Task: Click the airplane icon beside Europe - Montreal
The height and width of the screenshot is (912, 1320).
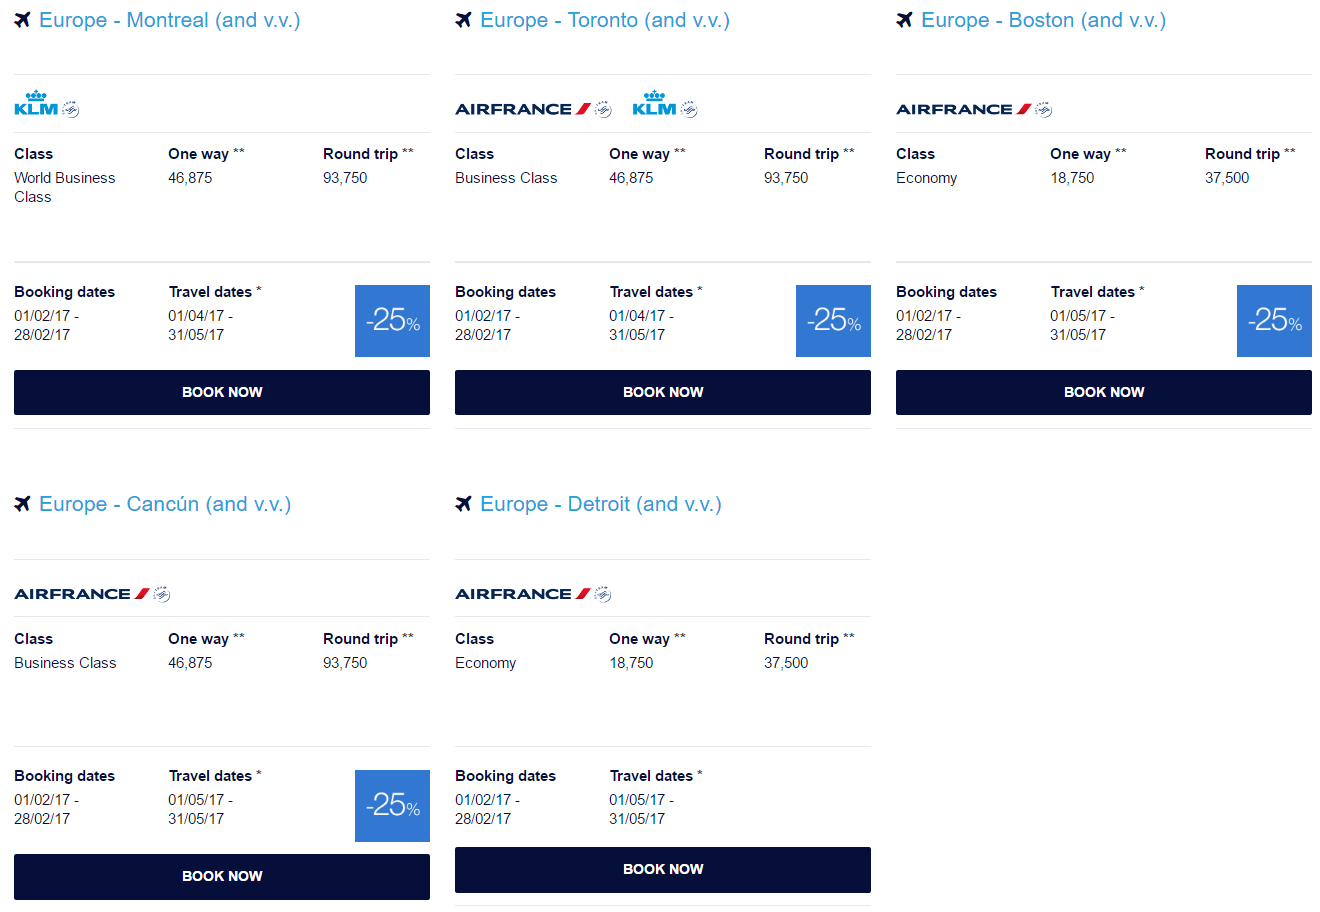Action: [x=22, y=20]
